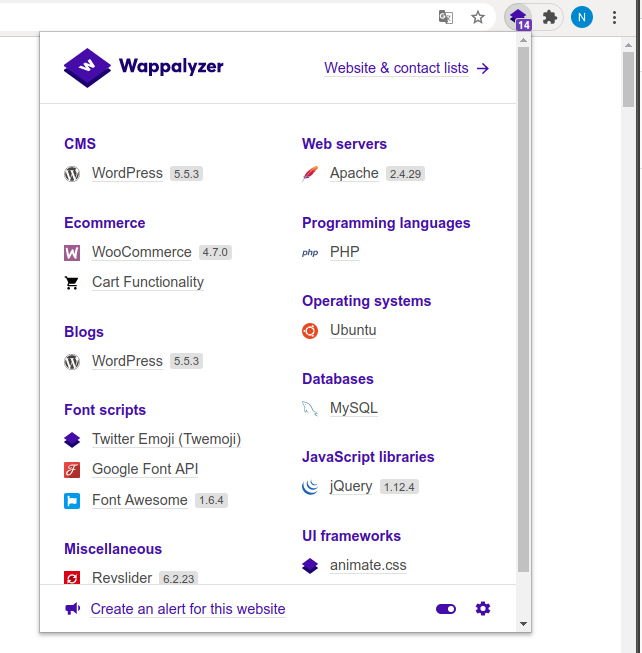Click the WordPress icon under Blogs
This screenshot has height=653, width=642.
coord(72,361)
